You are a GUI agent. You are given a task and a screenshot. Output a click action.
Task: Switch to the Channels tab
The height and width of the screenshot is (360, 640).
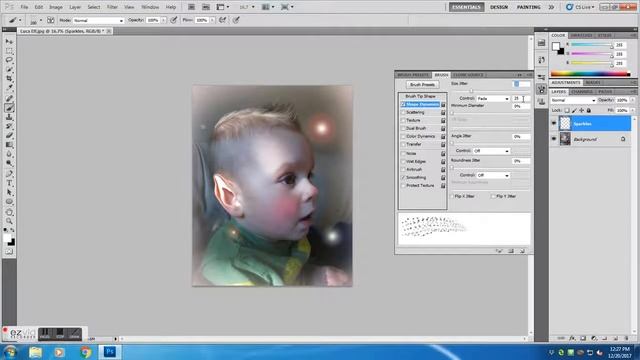point(582,92)
